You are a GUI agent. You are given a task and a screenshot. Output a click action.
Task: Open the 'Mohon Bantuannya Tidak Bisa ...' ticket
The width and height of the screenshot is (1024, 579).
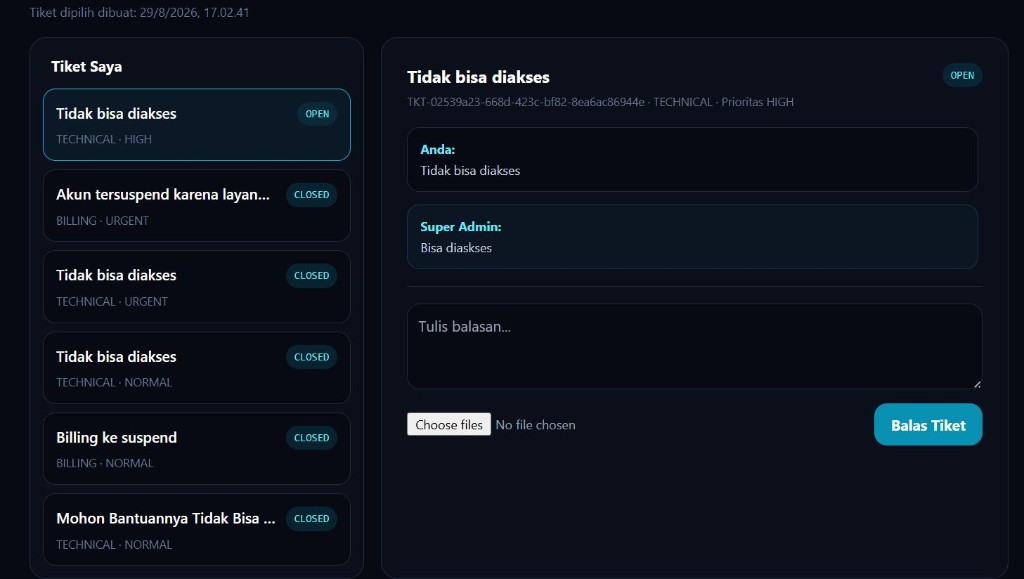(x=197, y=529)
